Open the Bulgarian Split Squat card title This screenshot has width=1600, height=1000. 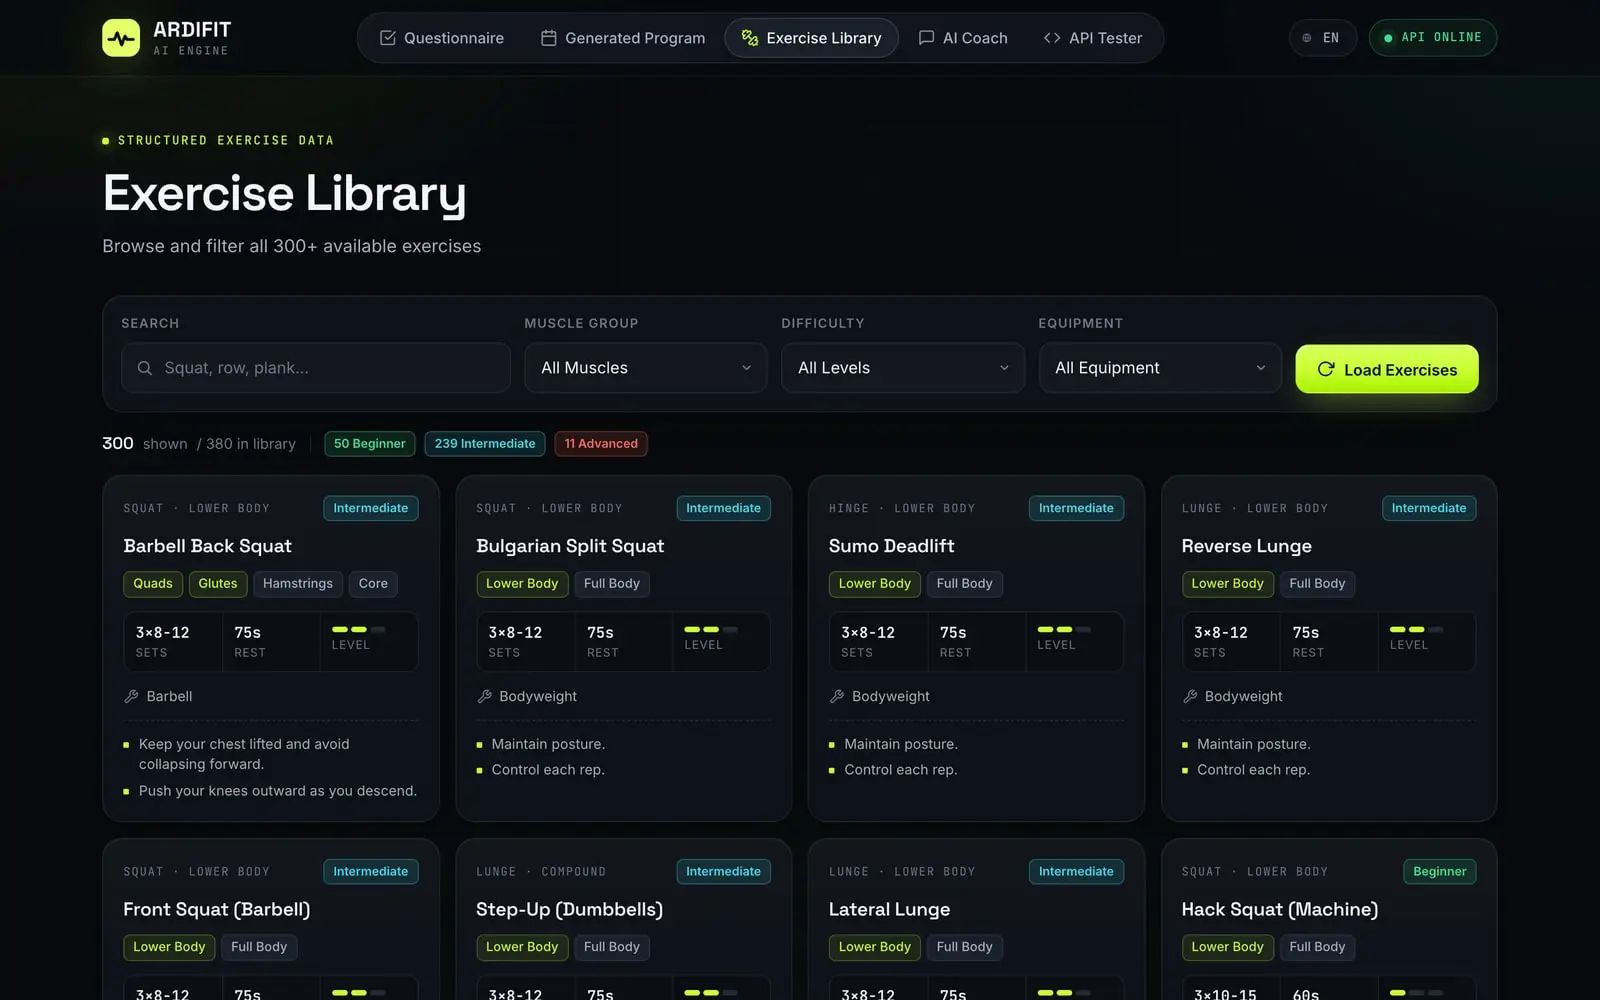click(570, 546)
